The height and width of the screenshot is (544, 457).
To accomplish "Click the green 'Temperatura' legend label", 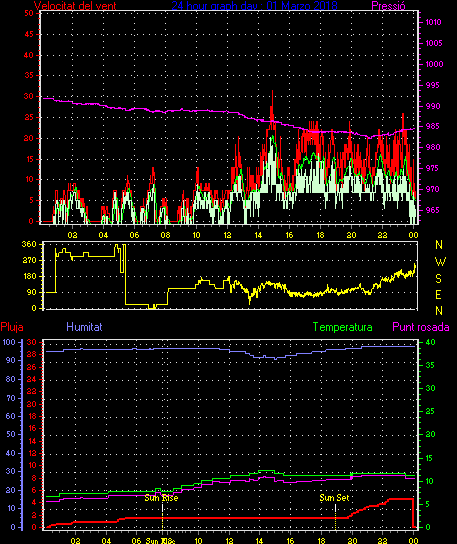I will pyautogui.click(x=342, y=327).
